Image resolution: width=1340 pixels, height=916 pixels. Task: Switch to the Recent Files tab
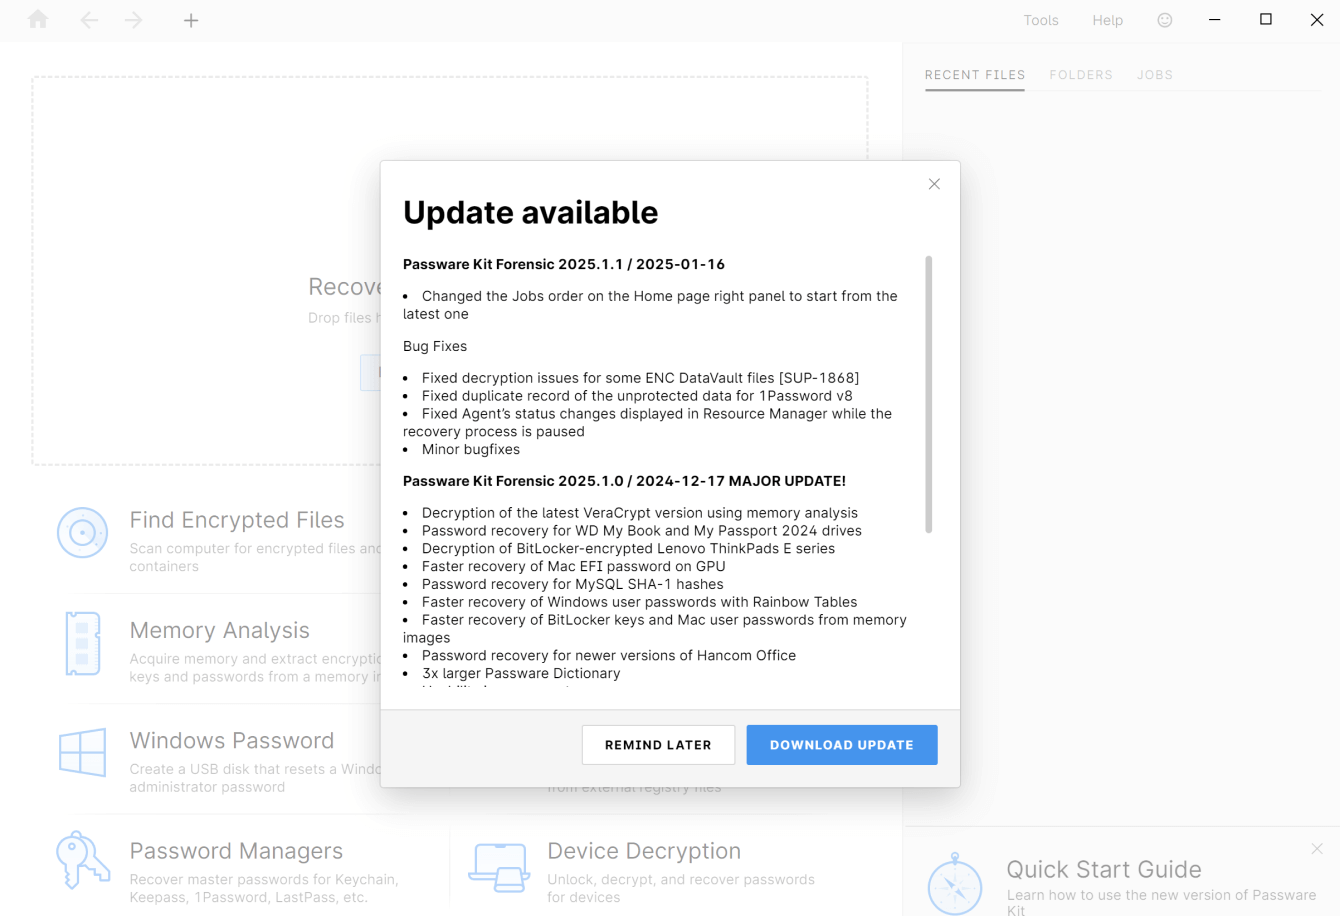pyautogui.click(x=975, y=75)
